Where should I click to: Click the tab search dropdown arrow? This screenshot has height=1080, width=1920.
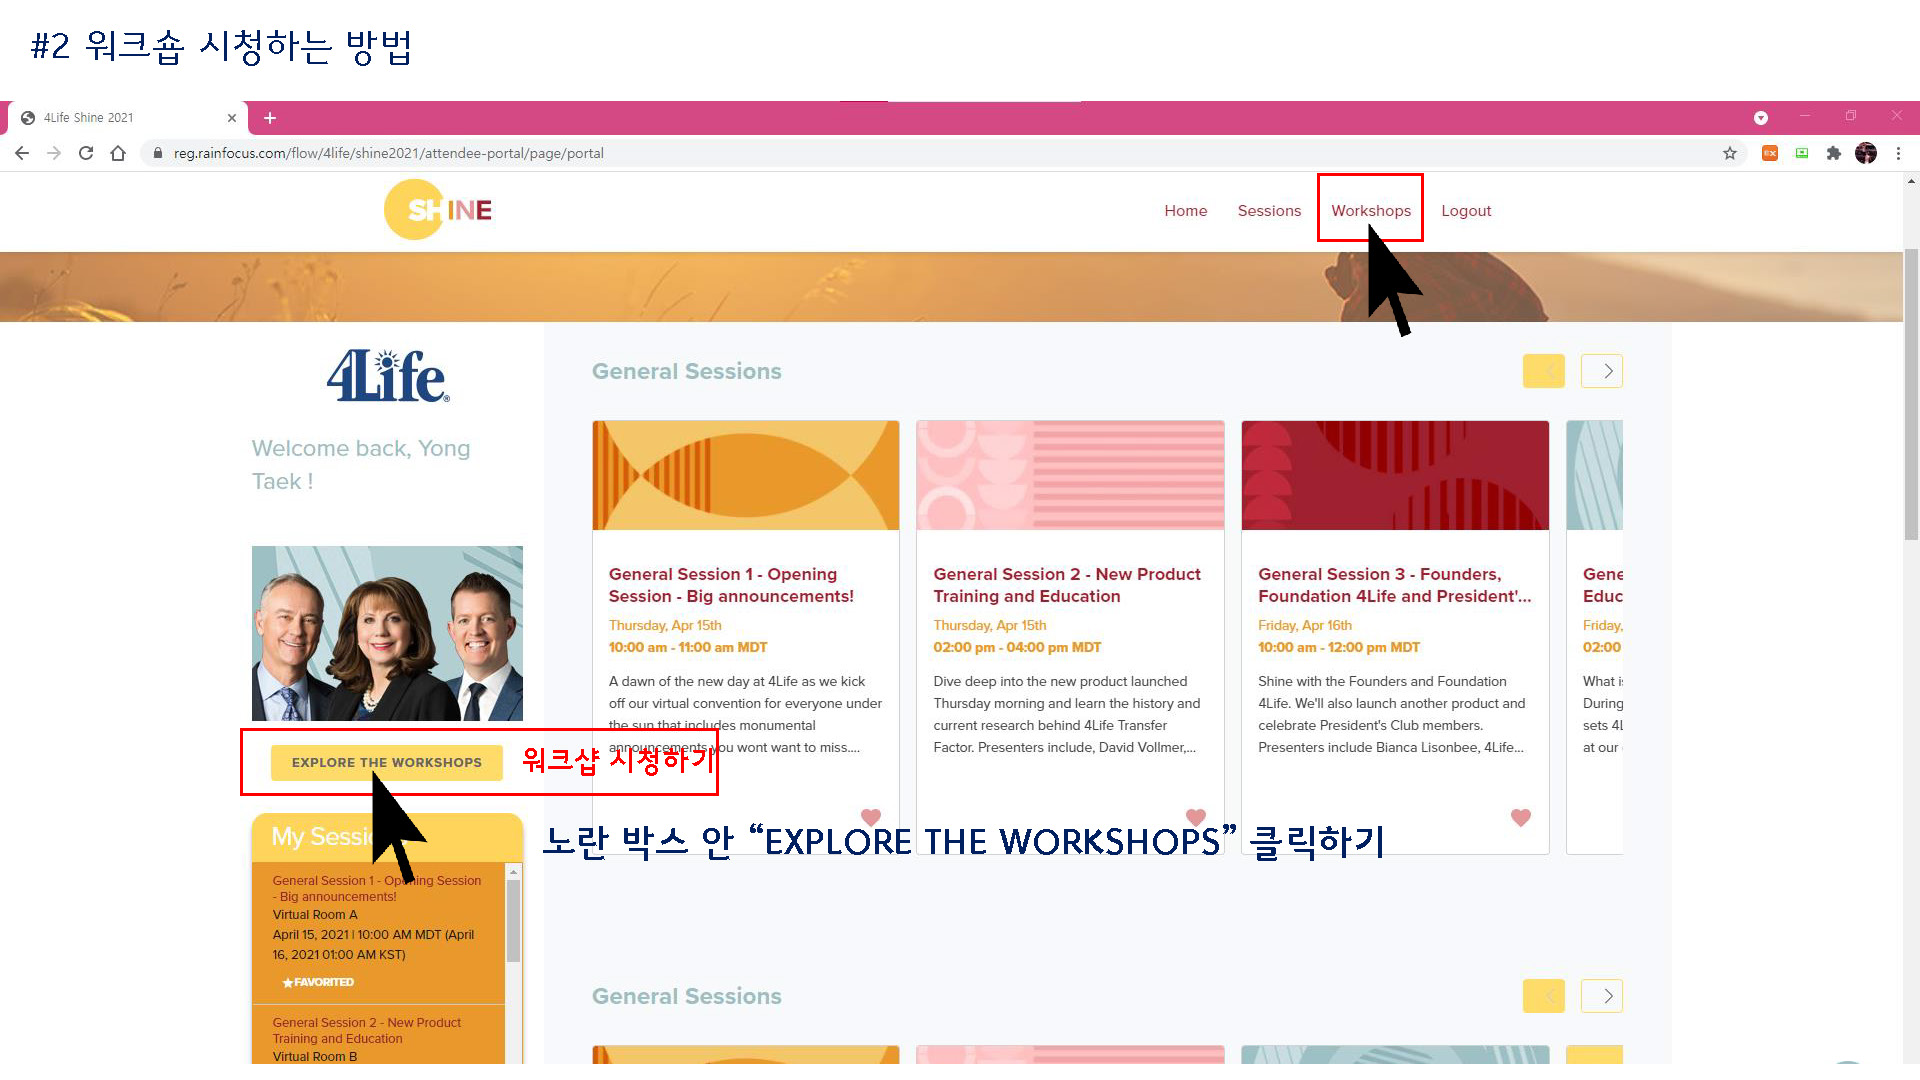coord(1761,118)
